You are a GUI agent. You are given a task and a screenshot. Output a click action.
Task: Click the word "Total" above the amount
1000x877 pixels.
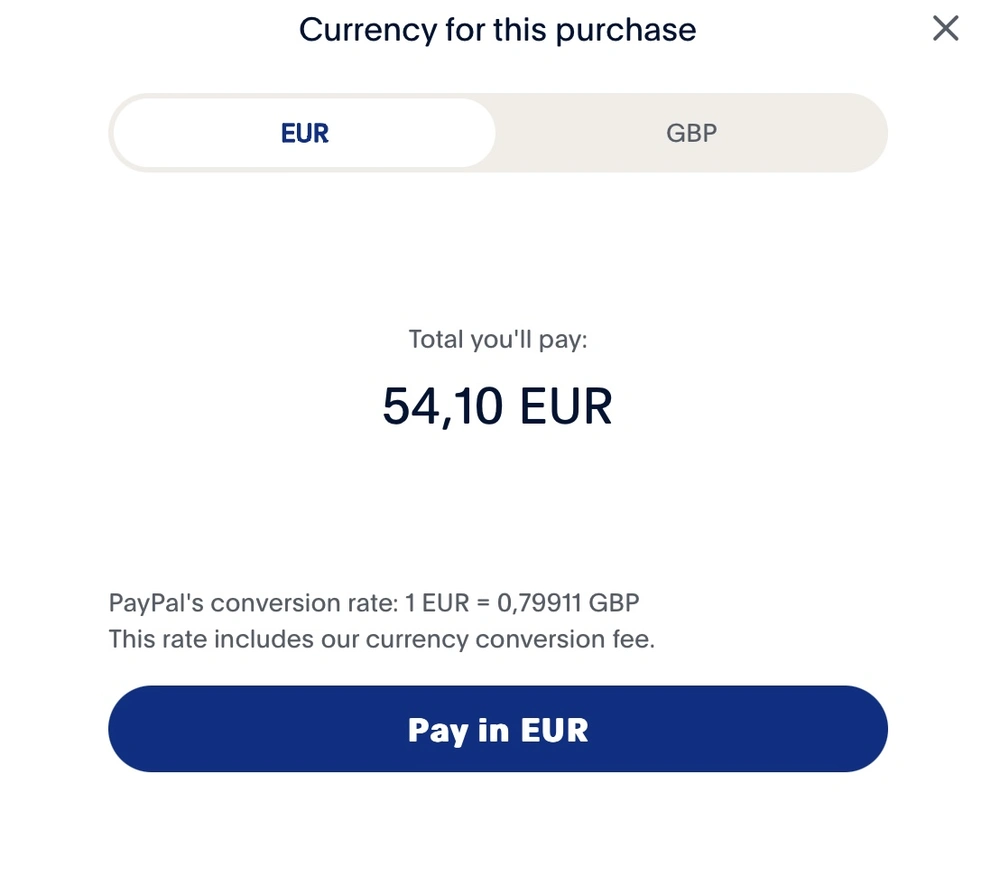tap(436, 340)
